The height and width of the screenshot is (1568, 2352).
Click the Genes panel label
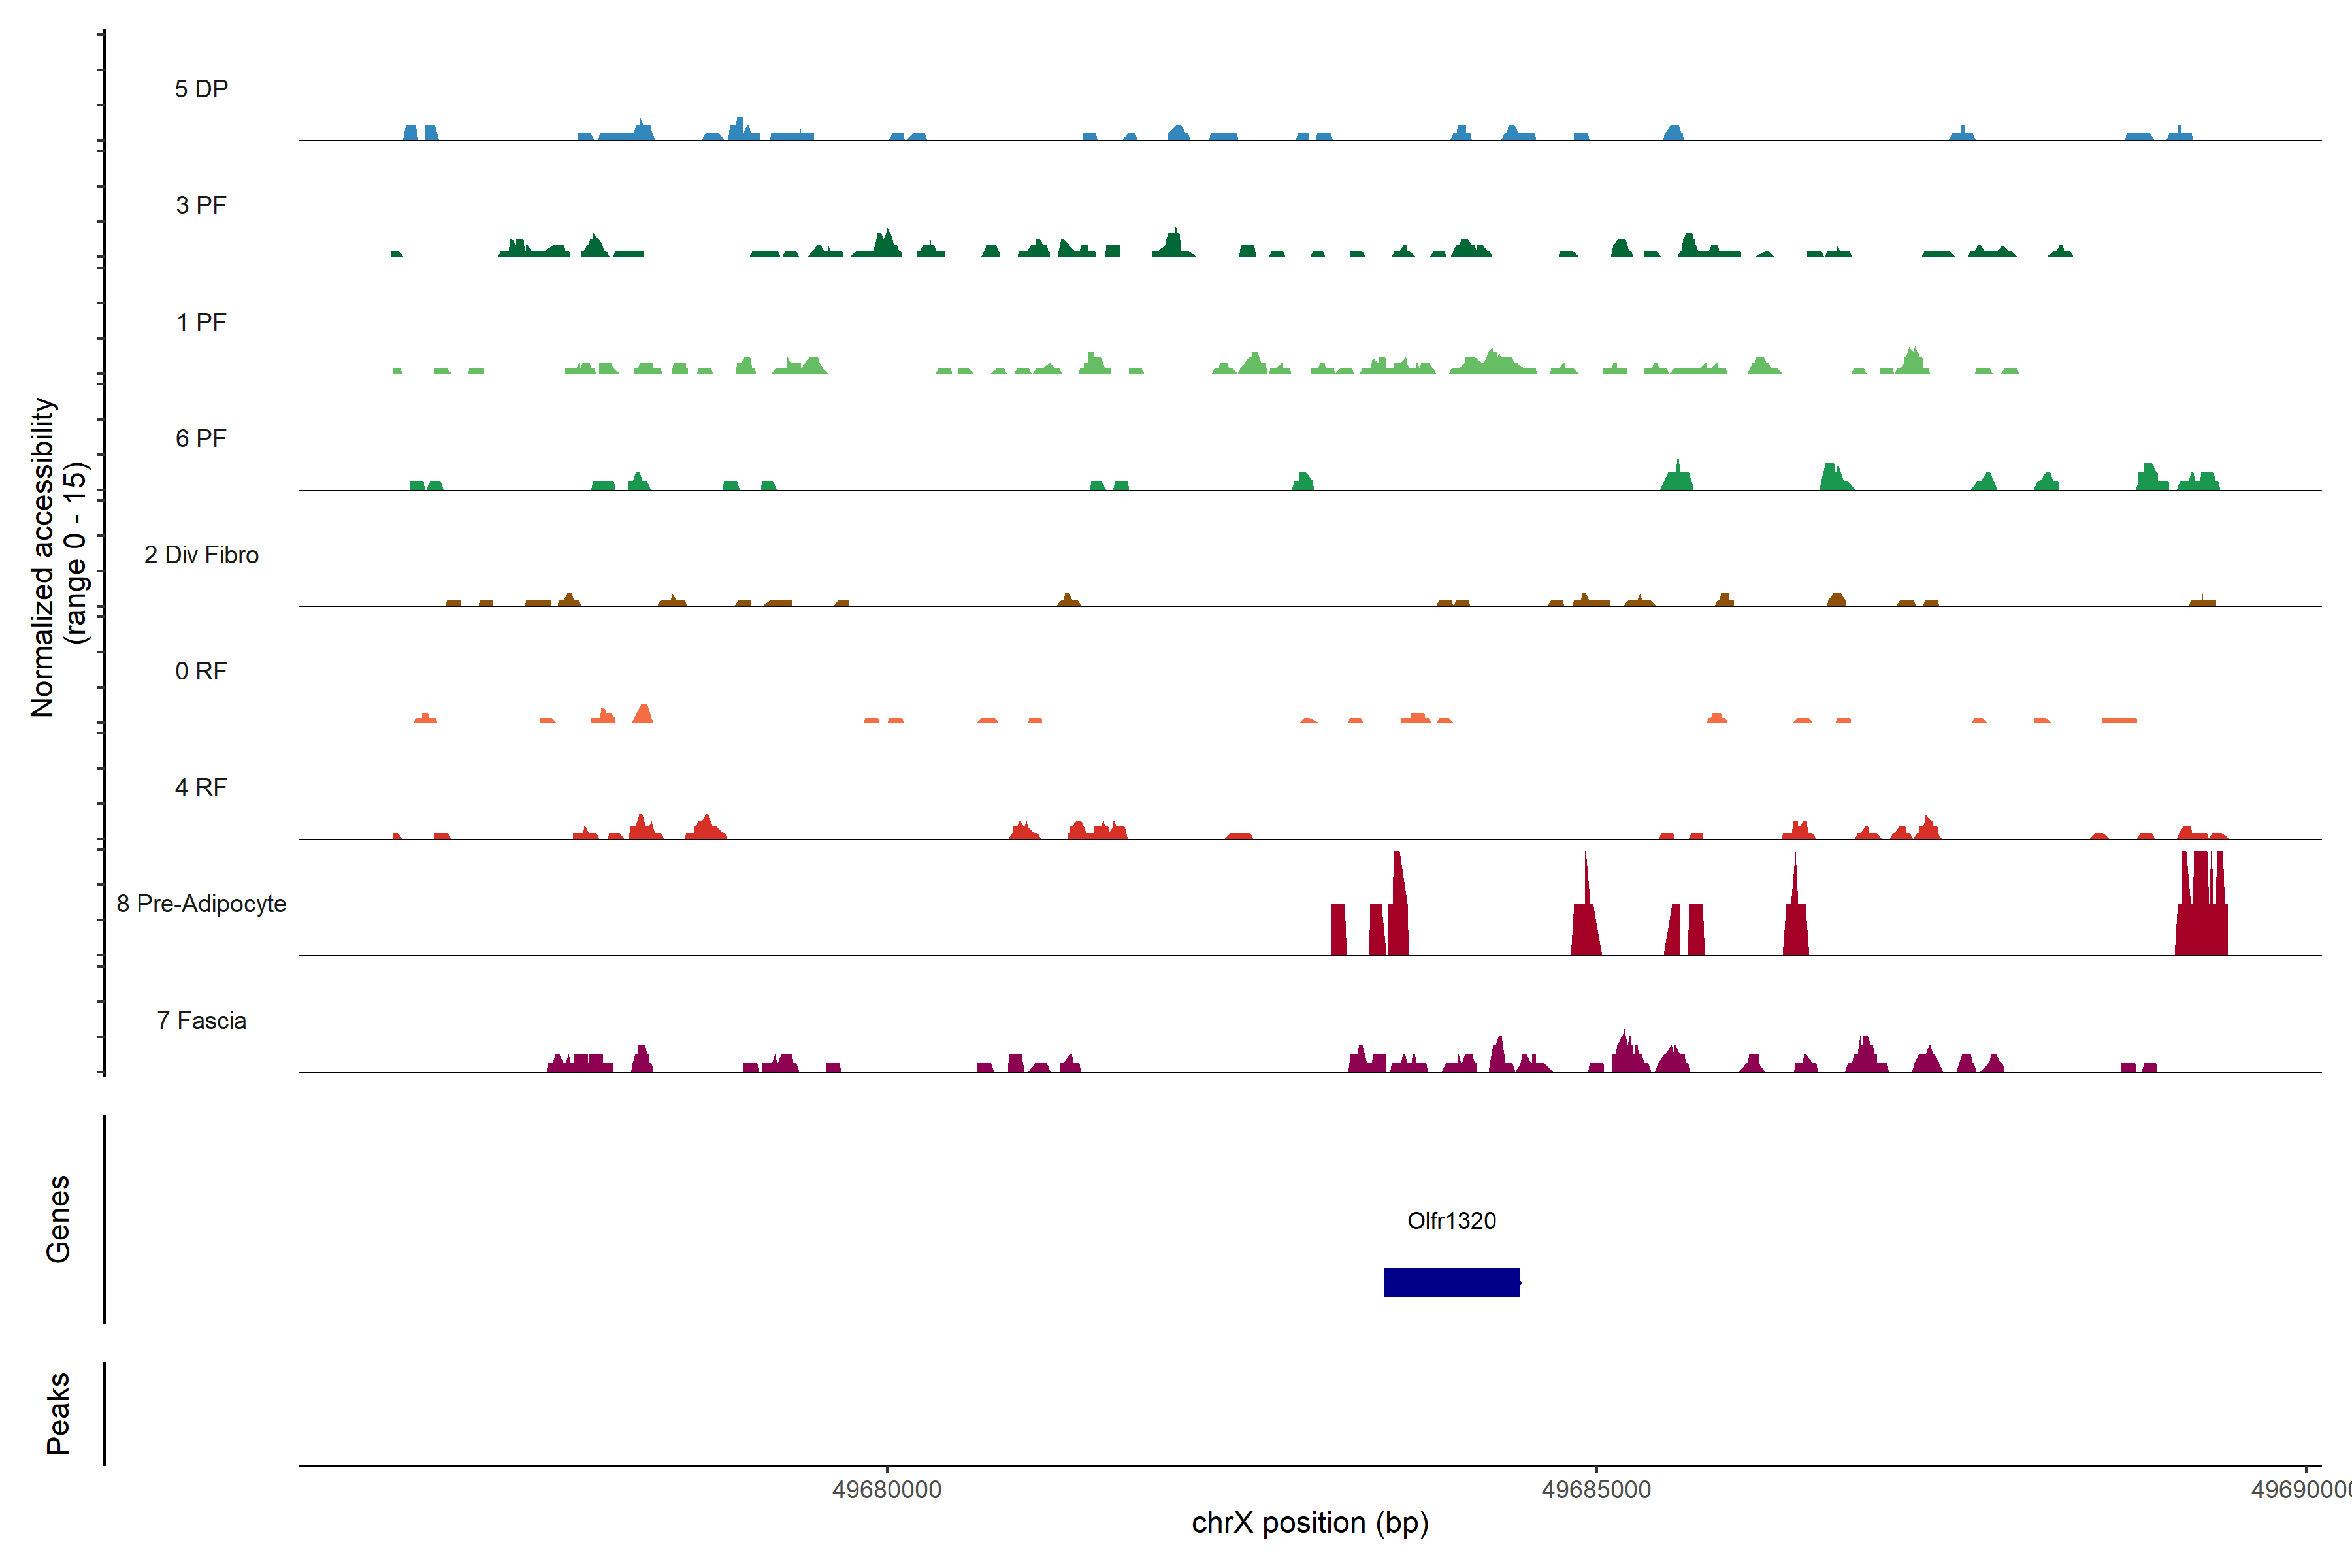coord(58,1218)
